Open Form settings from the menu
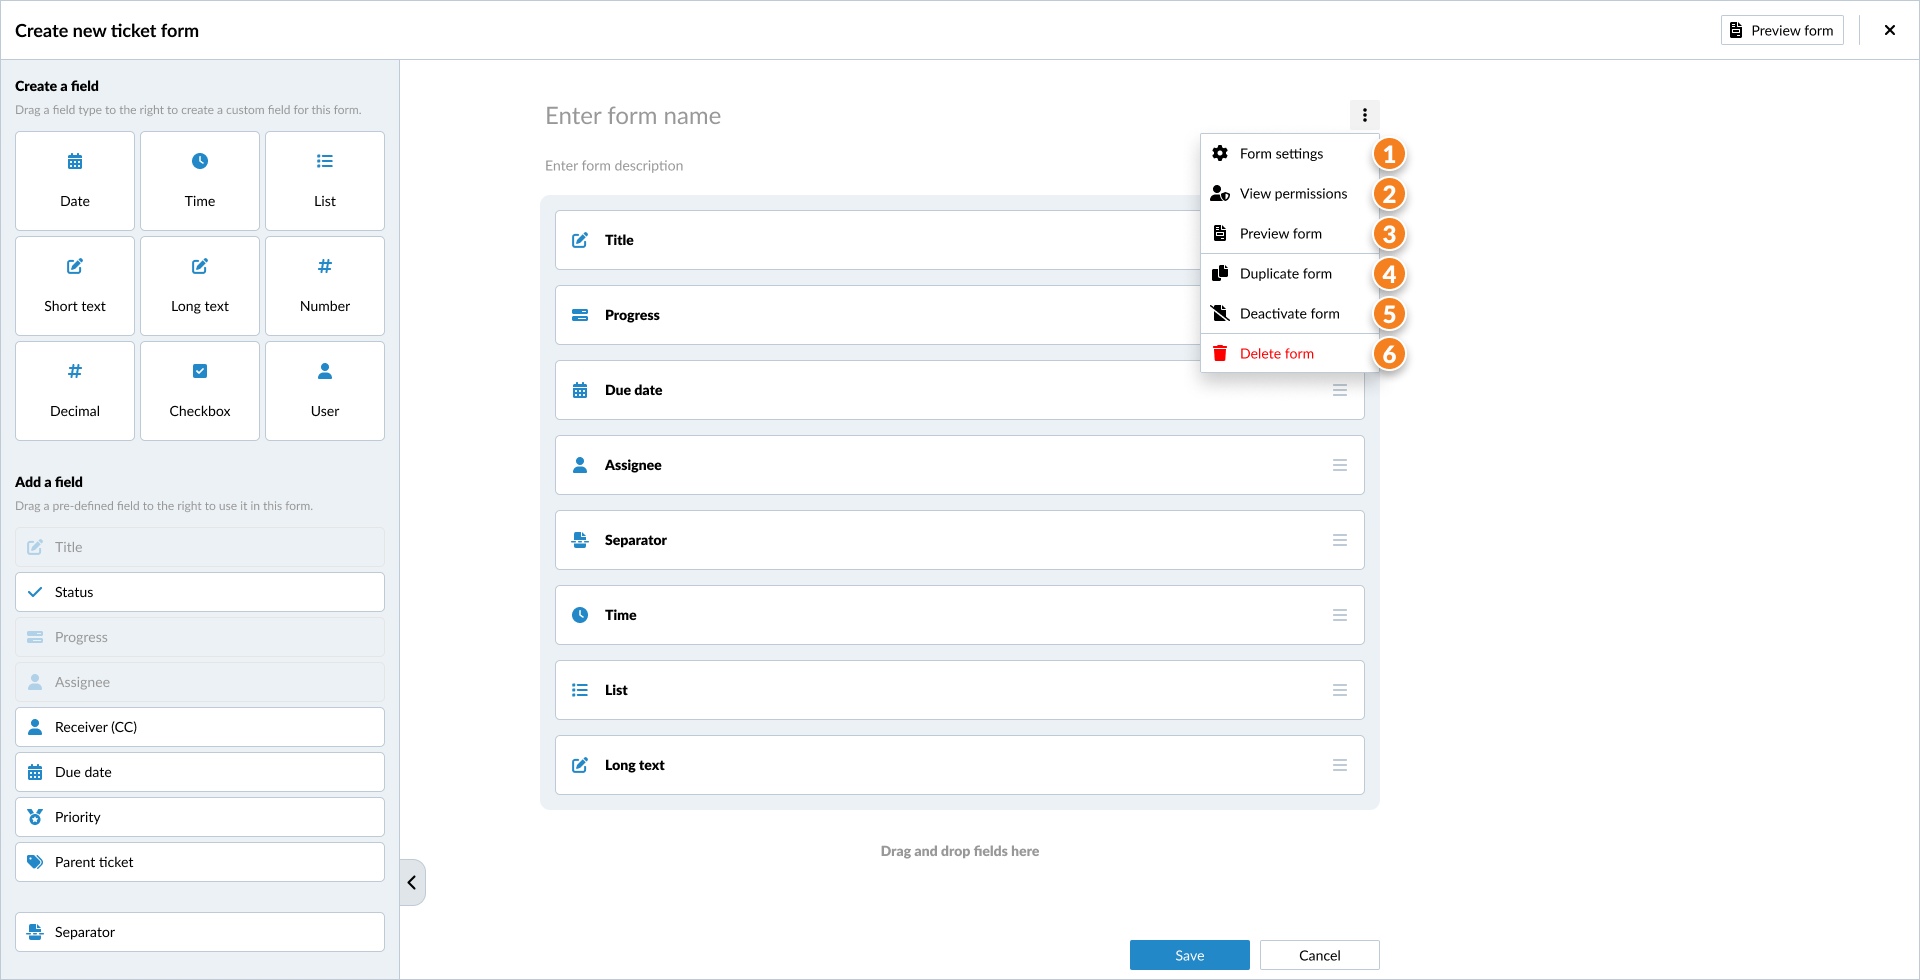 point(1280,153)
